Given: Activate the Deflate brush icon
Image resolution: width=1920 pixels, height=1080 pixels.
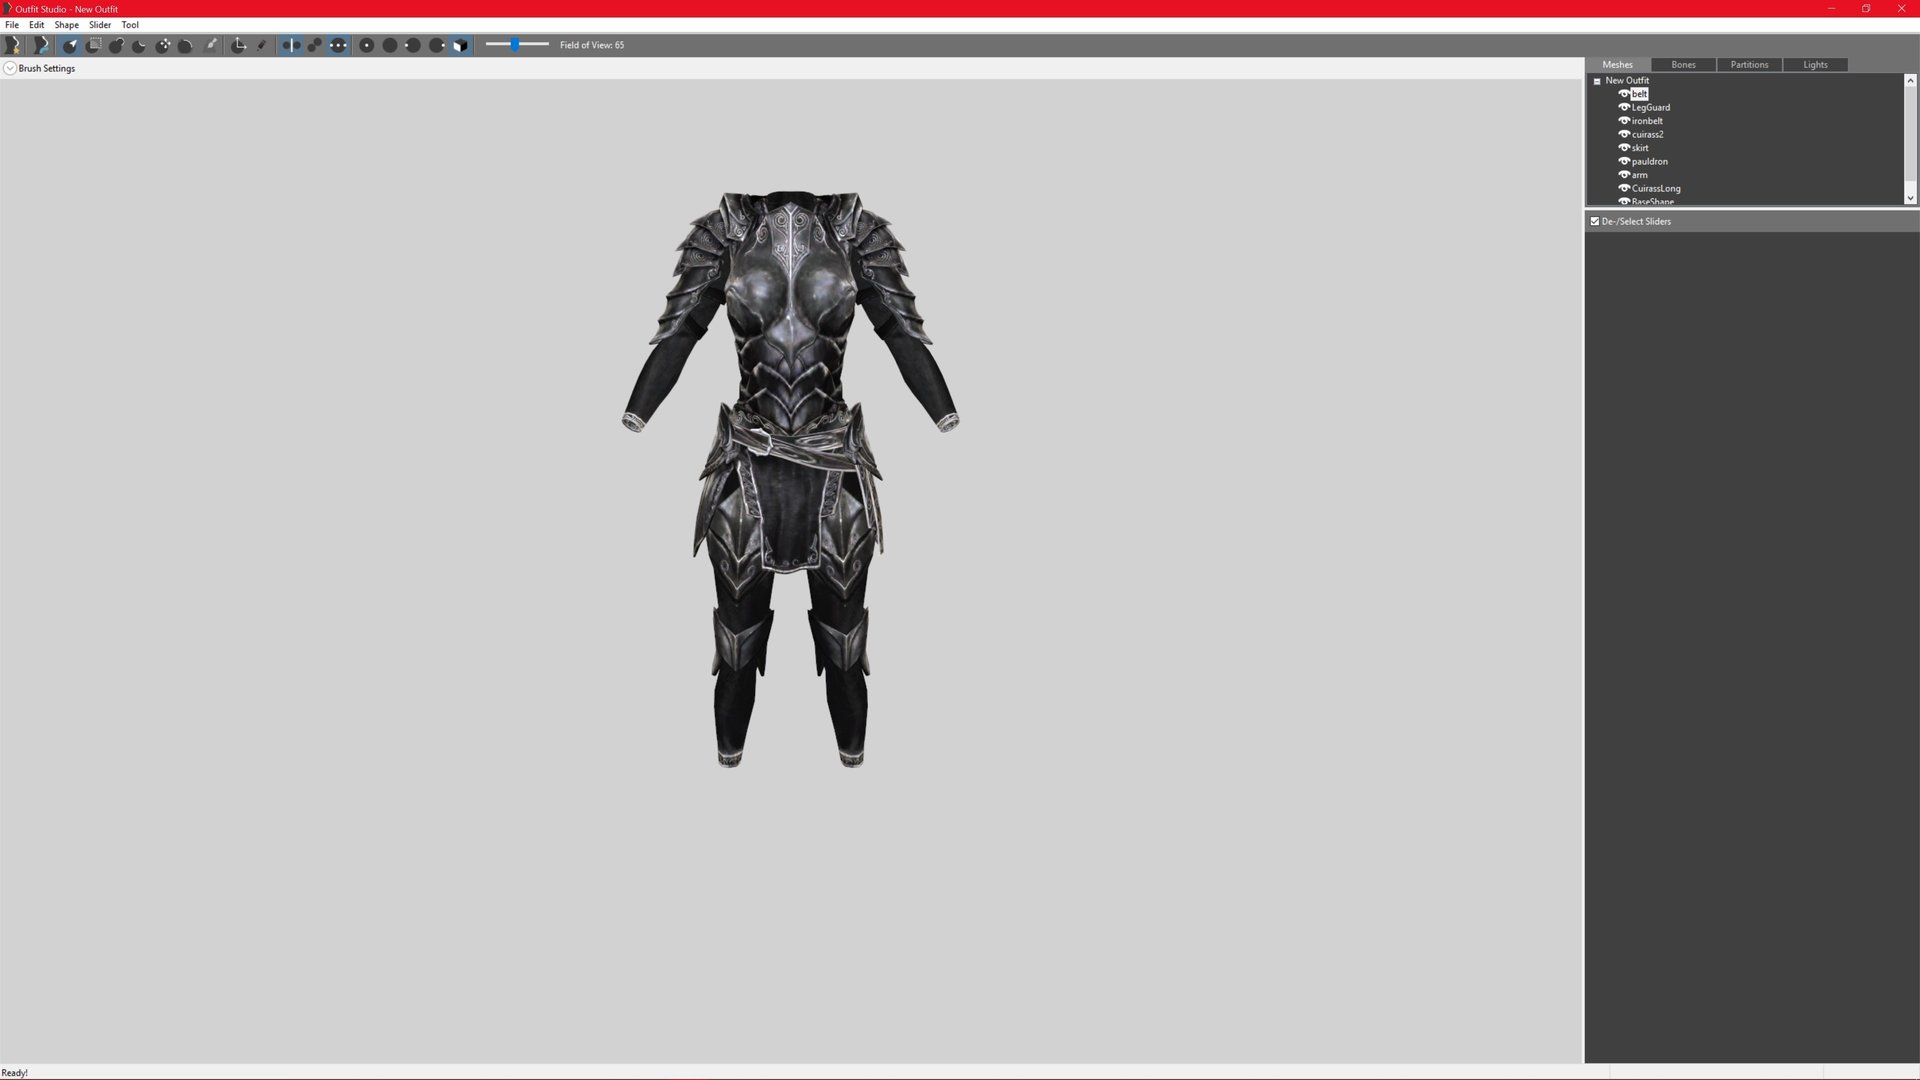Looking at the screenshot, I should pos(139,45).
